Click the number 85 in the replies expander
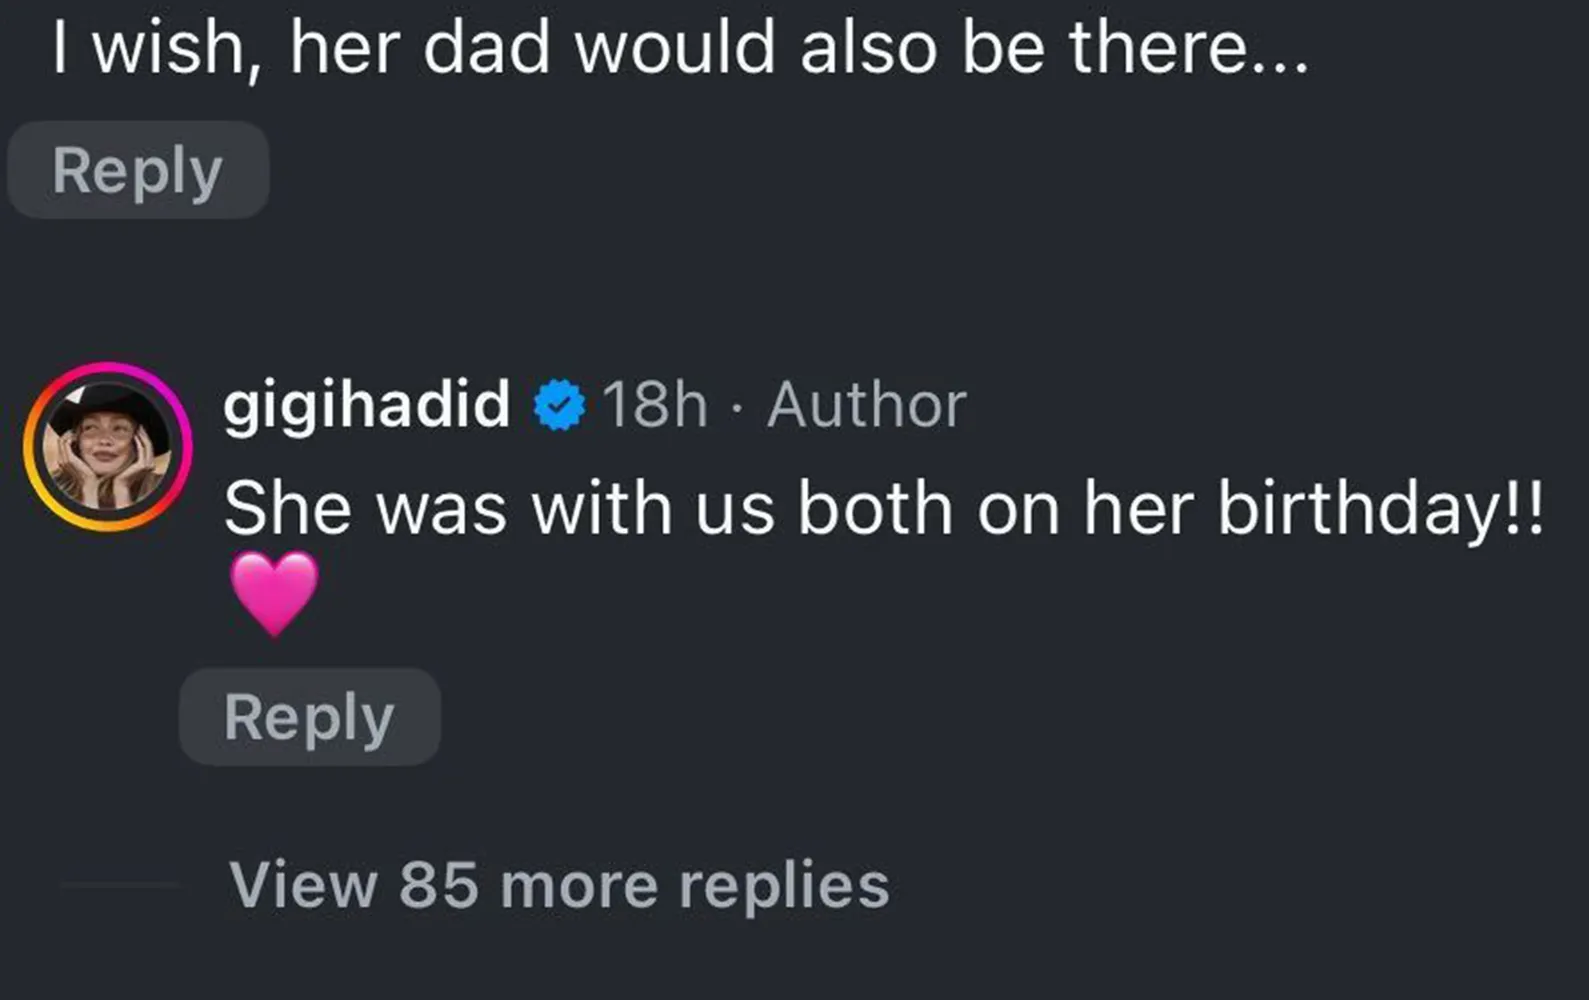 click(x=438, y=885)
